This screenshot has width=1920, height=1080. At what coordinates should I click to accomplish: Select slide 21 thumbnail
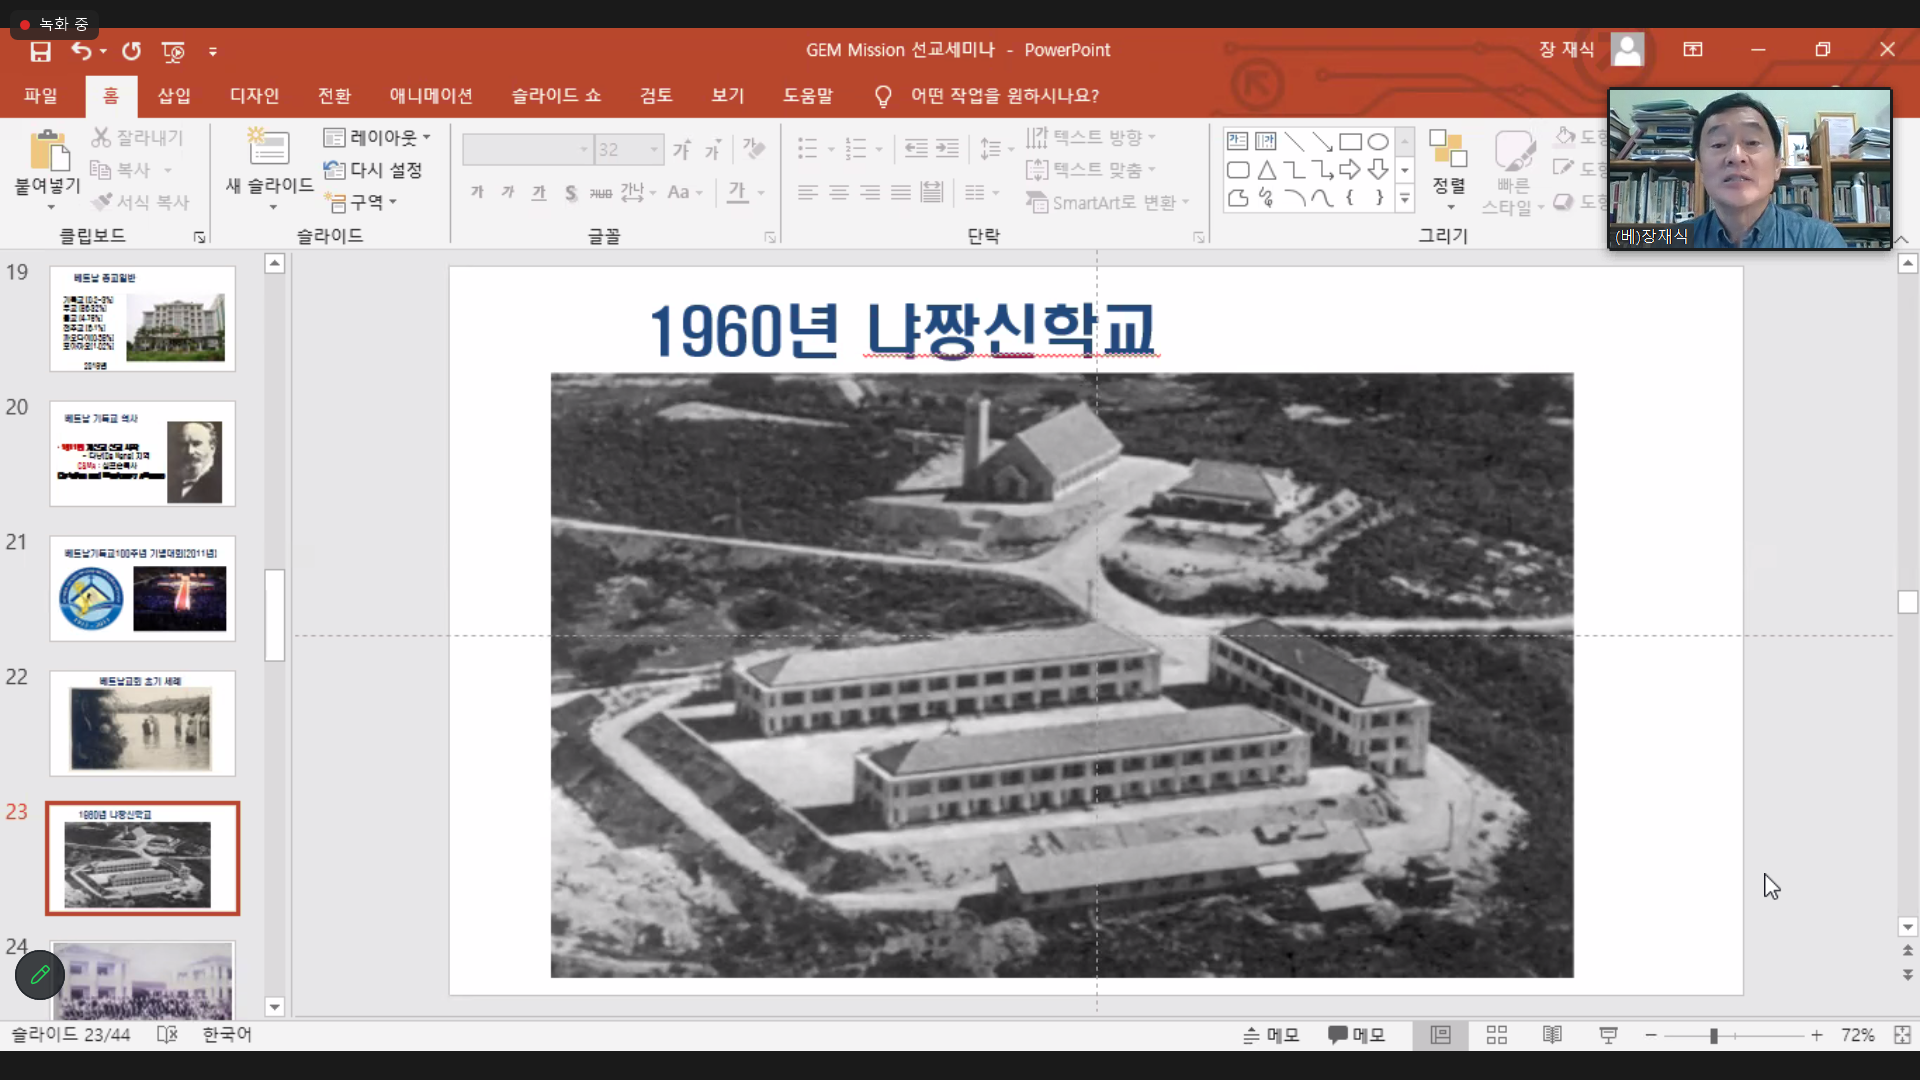click(x=143, y=588)
